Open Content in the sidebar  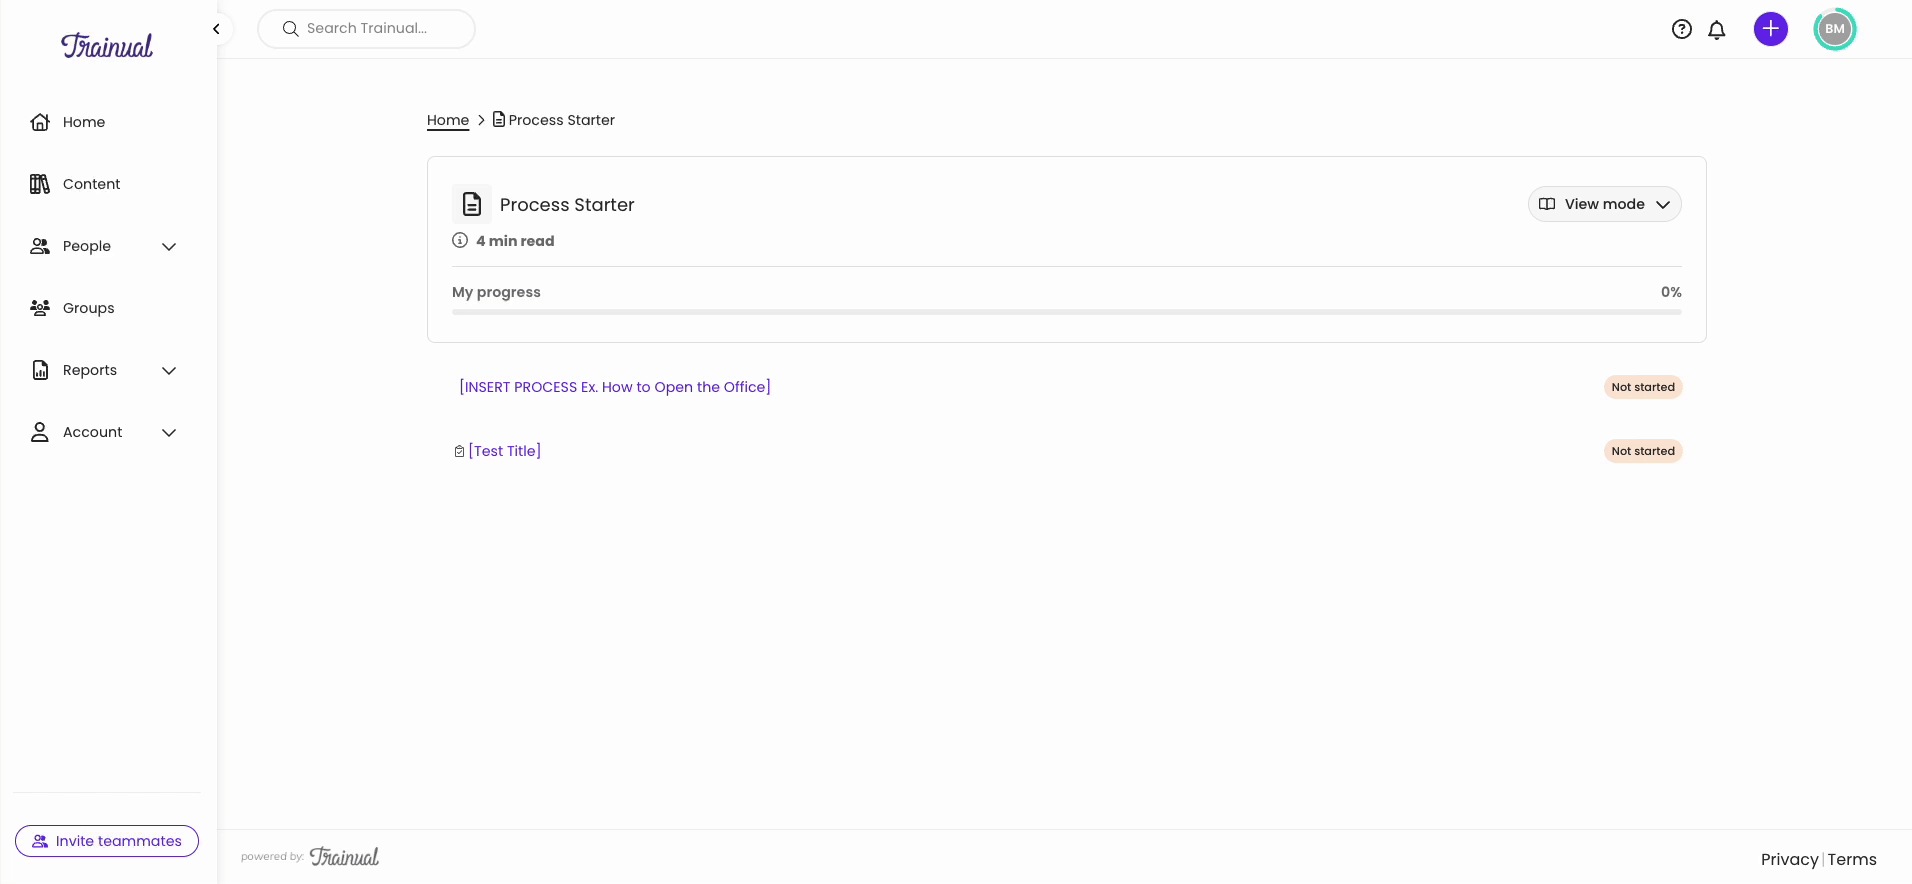pos(91,184)
